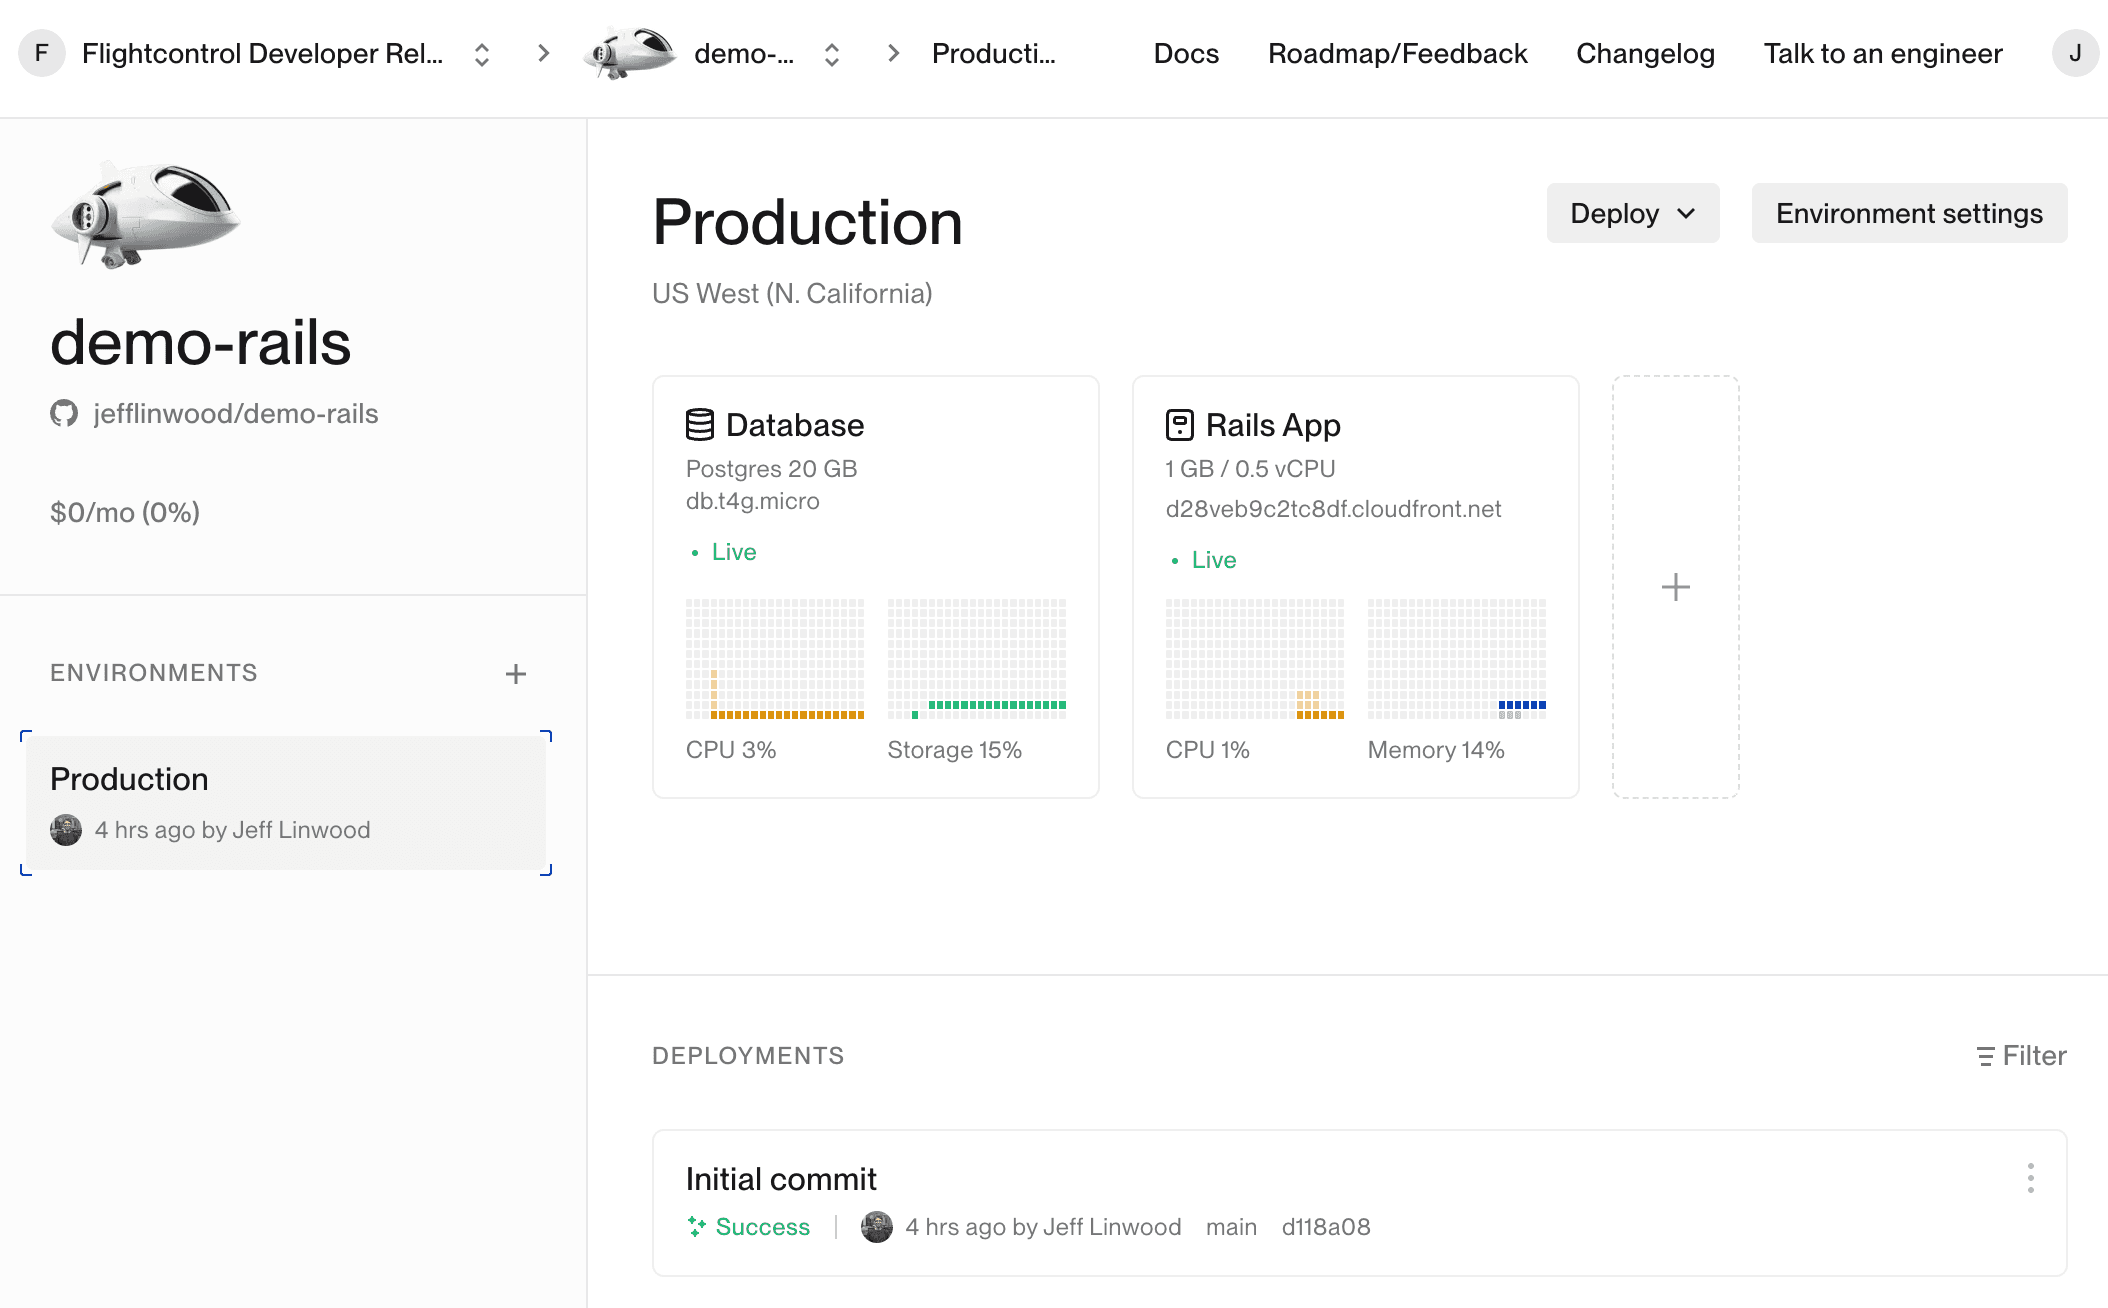
Task: Click the $0/mo (0%) cost text
Action: click(125, 512)
